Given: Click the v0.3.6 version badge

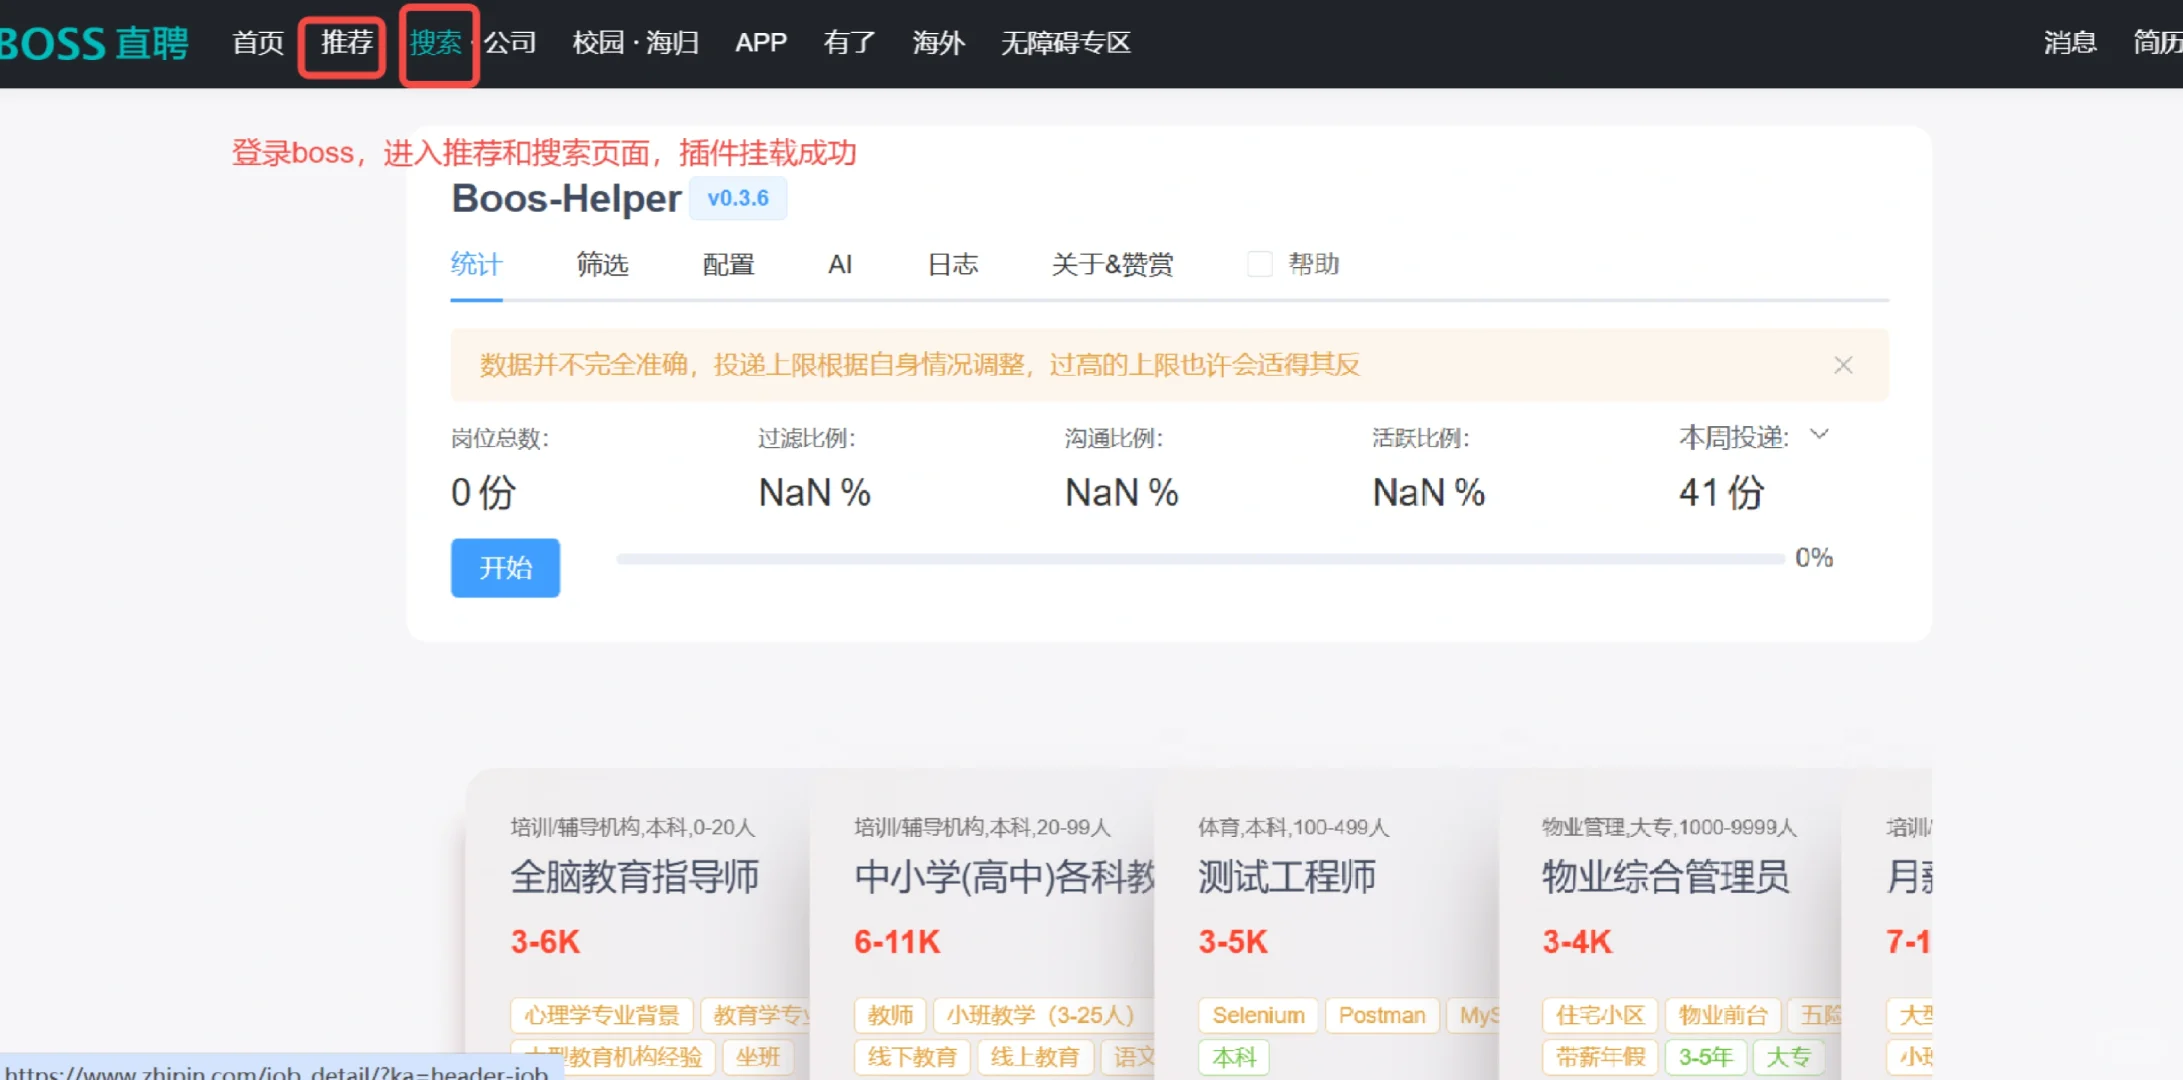Looking at the screenshot, I should click(x=738, y=198).
